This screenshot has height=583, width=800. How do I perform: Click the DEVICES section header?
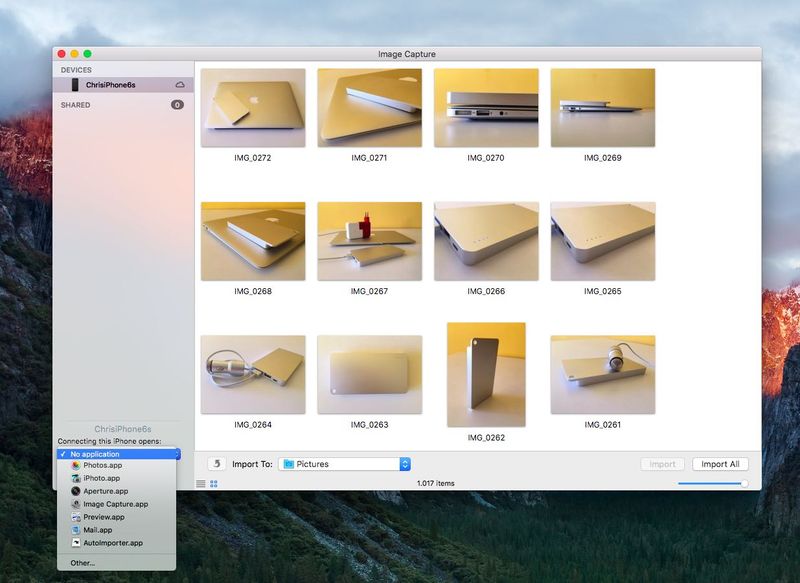click(x=76, y=70)
